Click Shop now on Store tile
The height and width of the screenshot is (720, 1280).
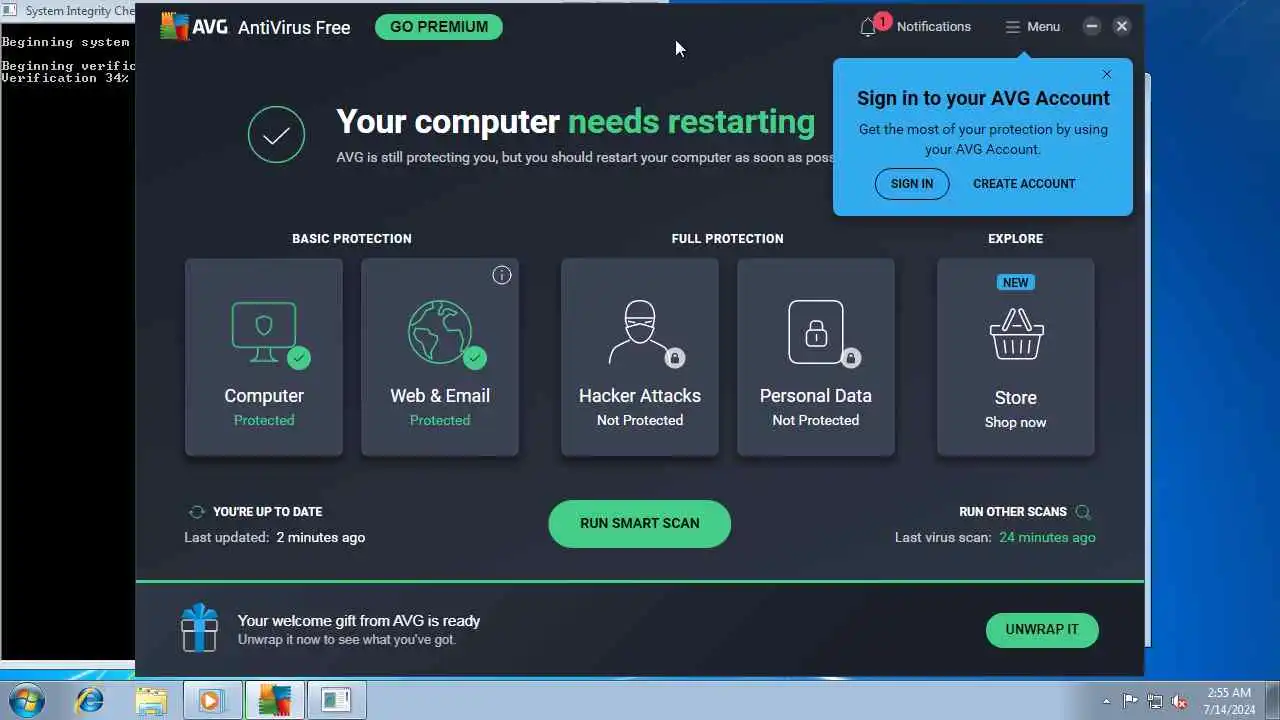click(x=1016, y=422)
